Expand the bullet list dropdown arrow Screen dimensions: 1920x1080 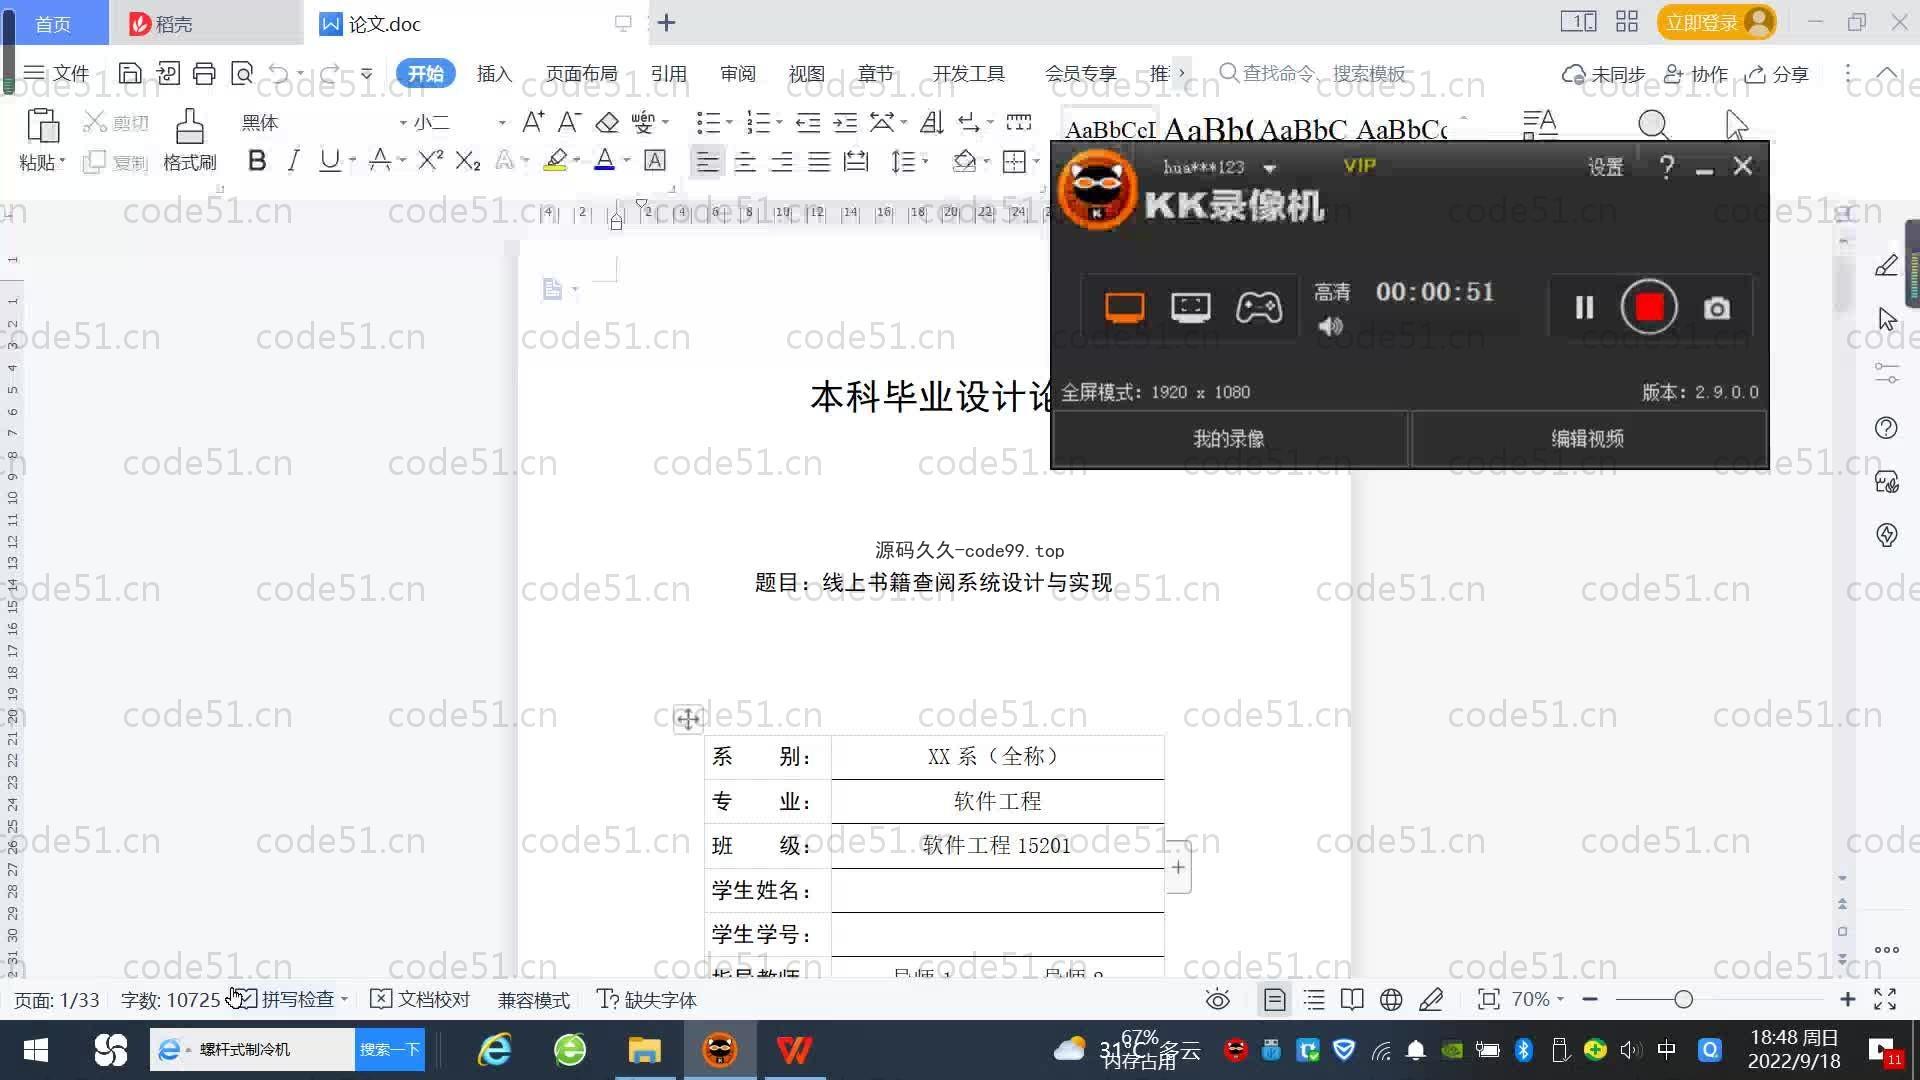[729, 122]
